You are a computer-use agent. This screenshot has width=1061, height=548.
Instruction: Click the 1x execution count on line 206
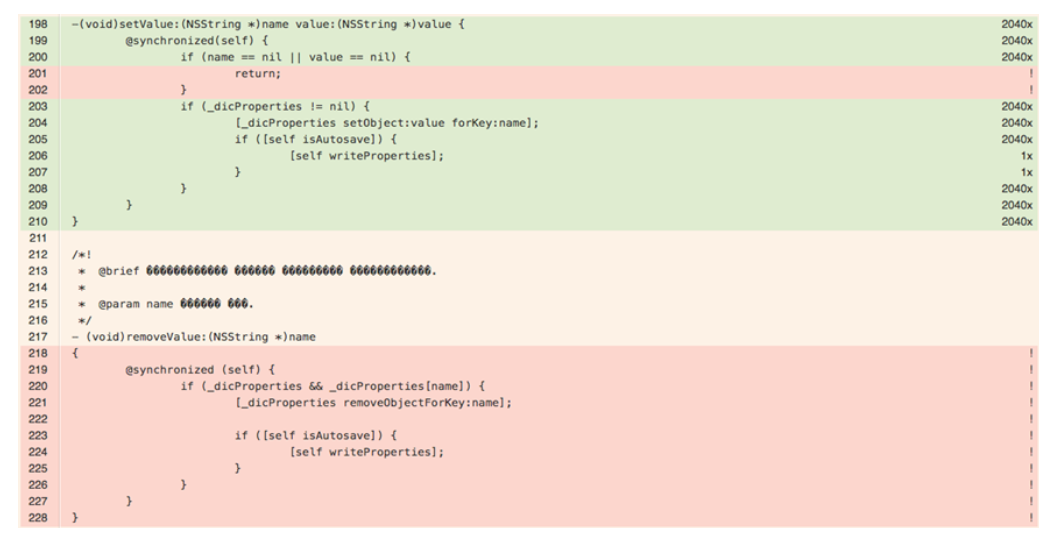click(1024, 155)
